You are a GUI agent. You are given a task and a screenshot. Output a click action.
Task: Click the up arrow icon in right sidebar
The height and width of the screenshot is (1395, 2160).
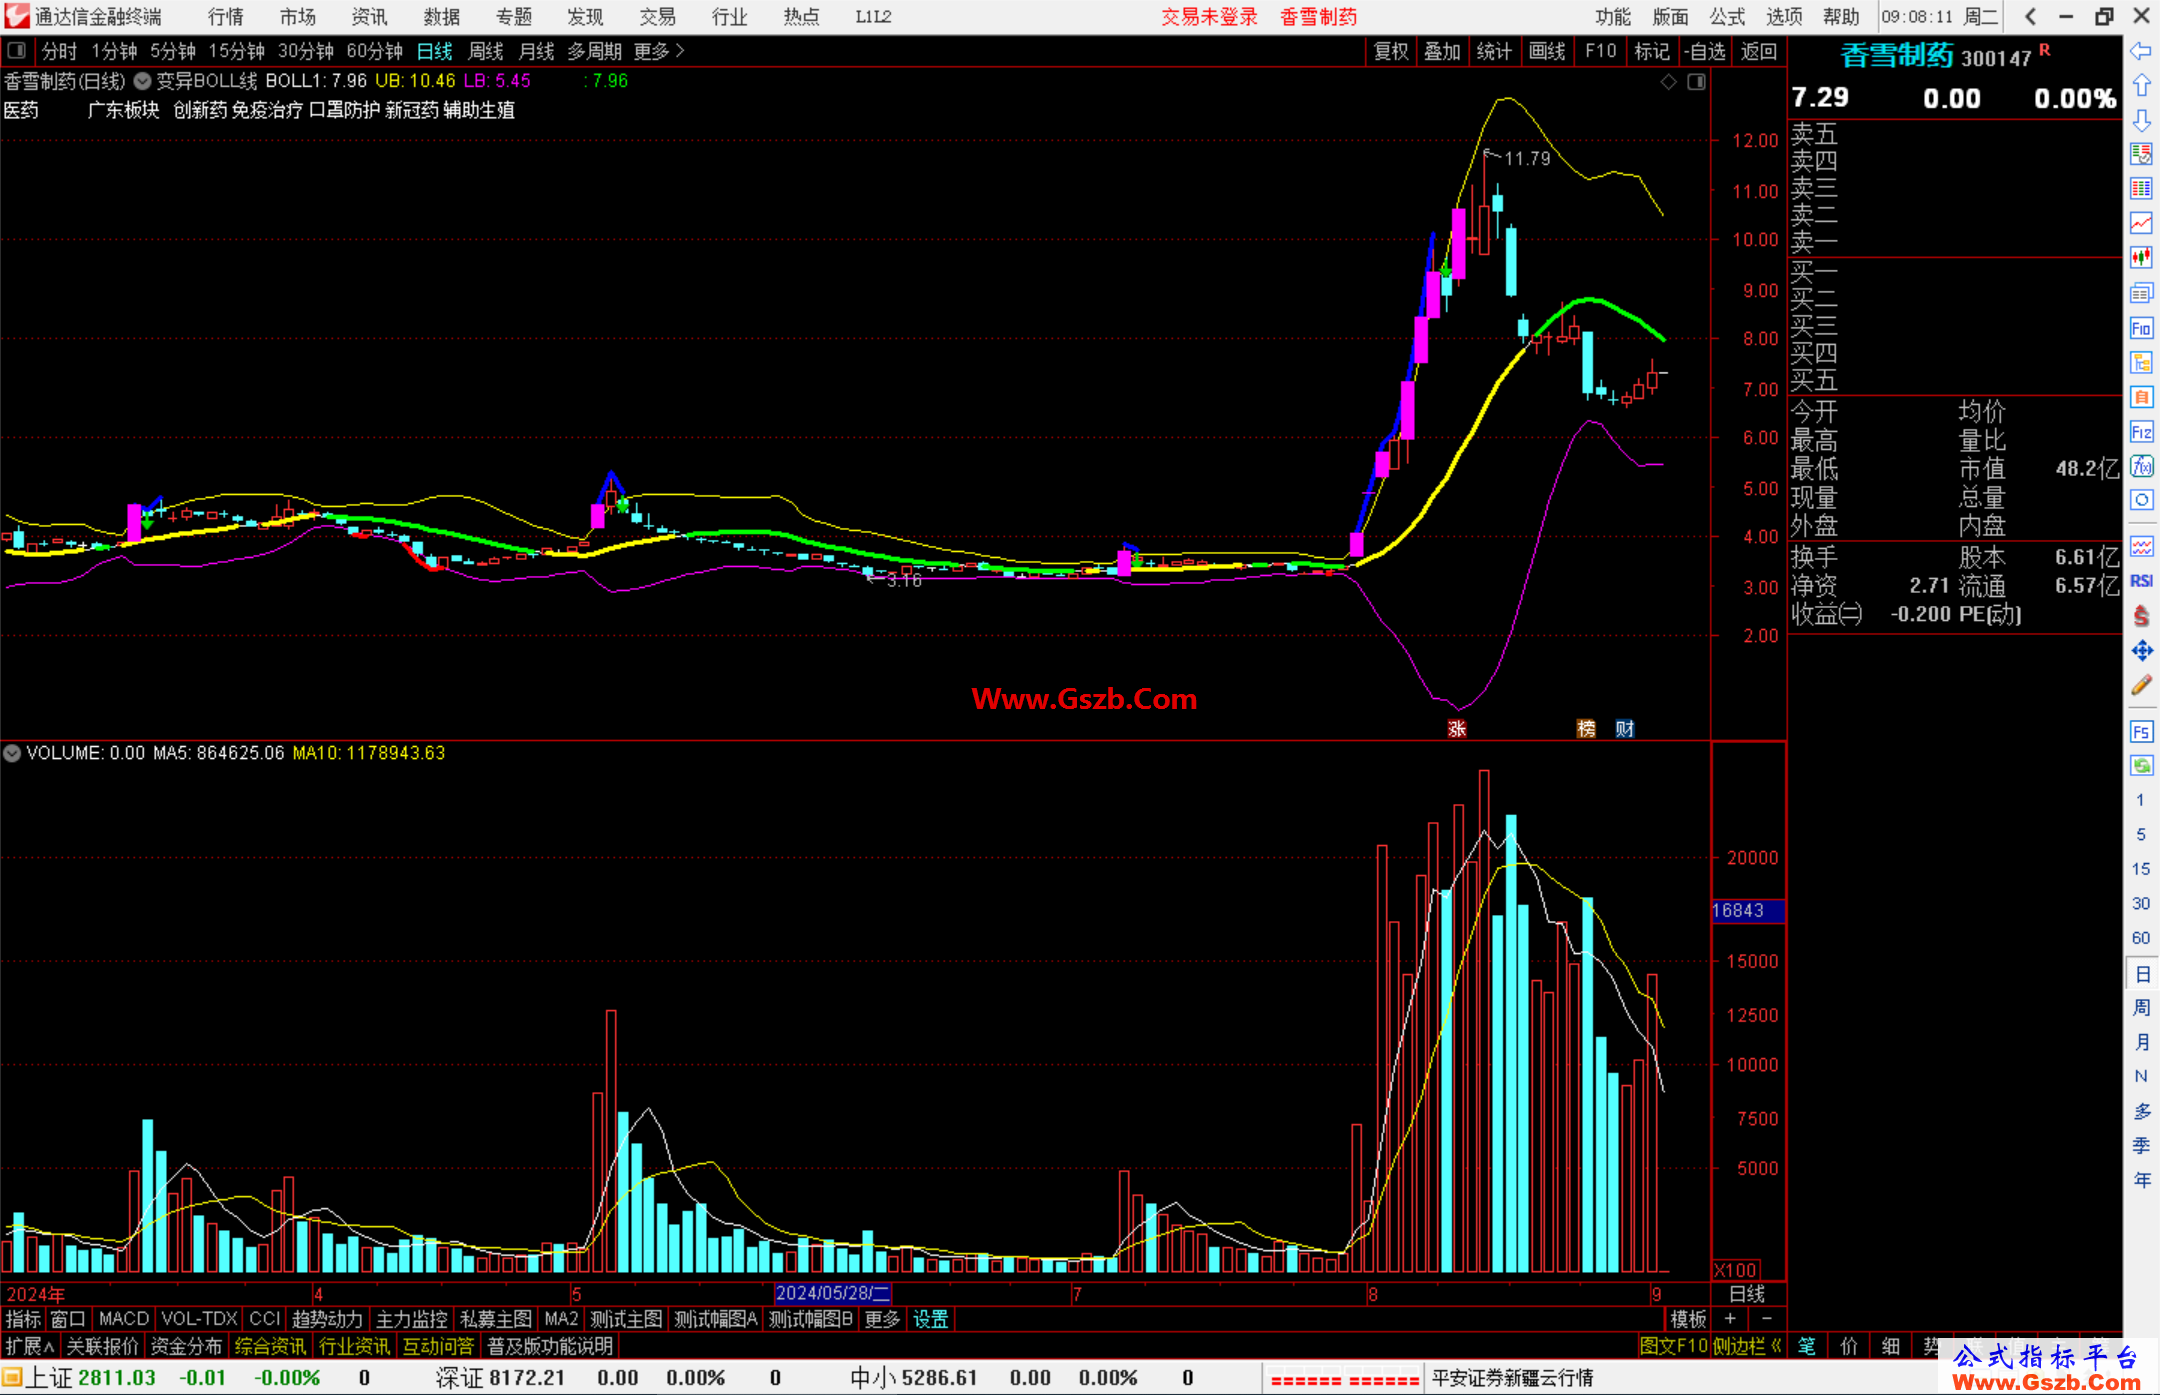click(2141, 86)
